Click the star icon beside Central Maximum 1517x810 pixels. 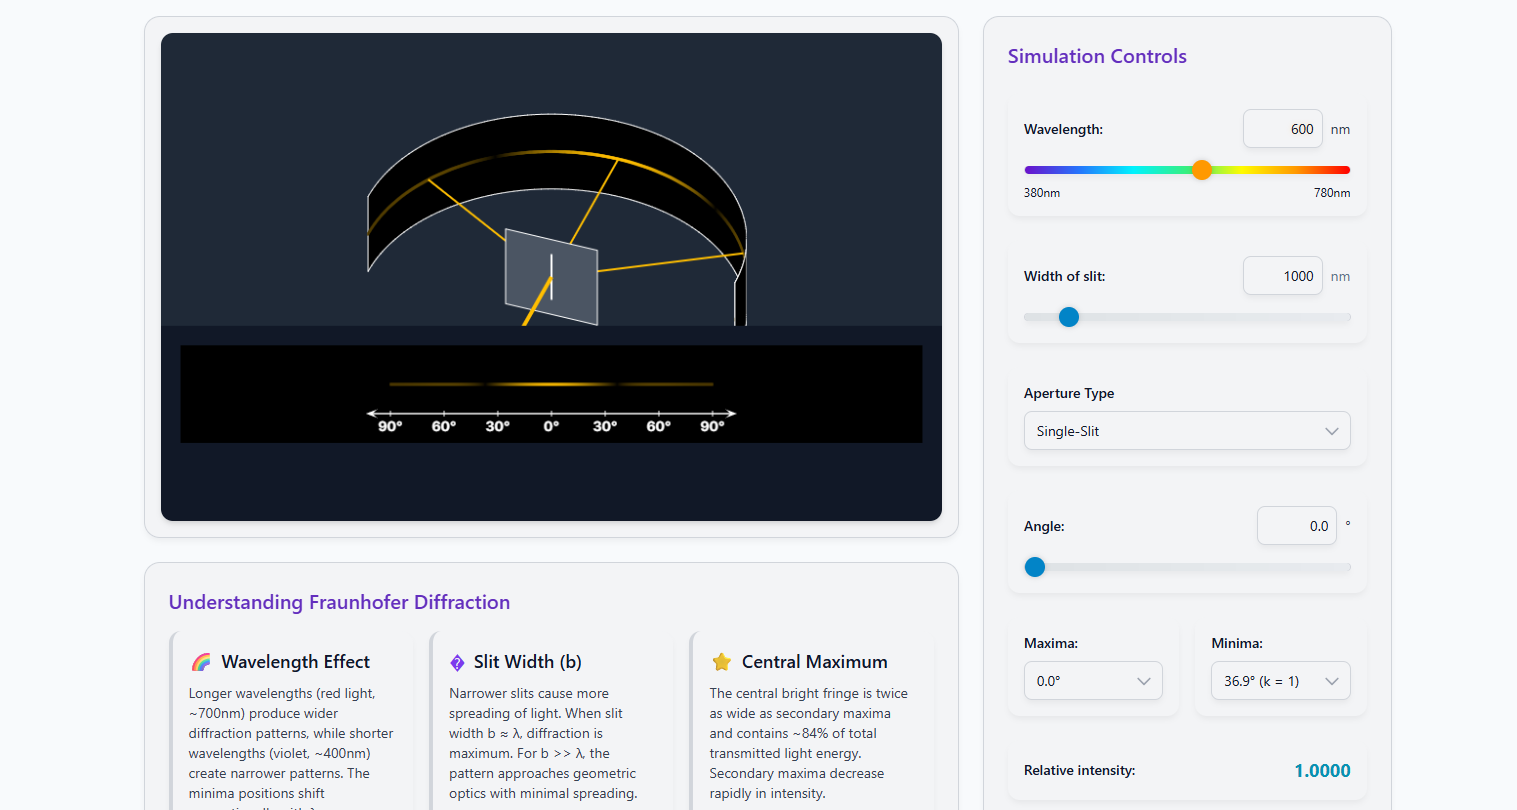pos(721,662)
